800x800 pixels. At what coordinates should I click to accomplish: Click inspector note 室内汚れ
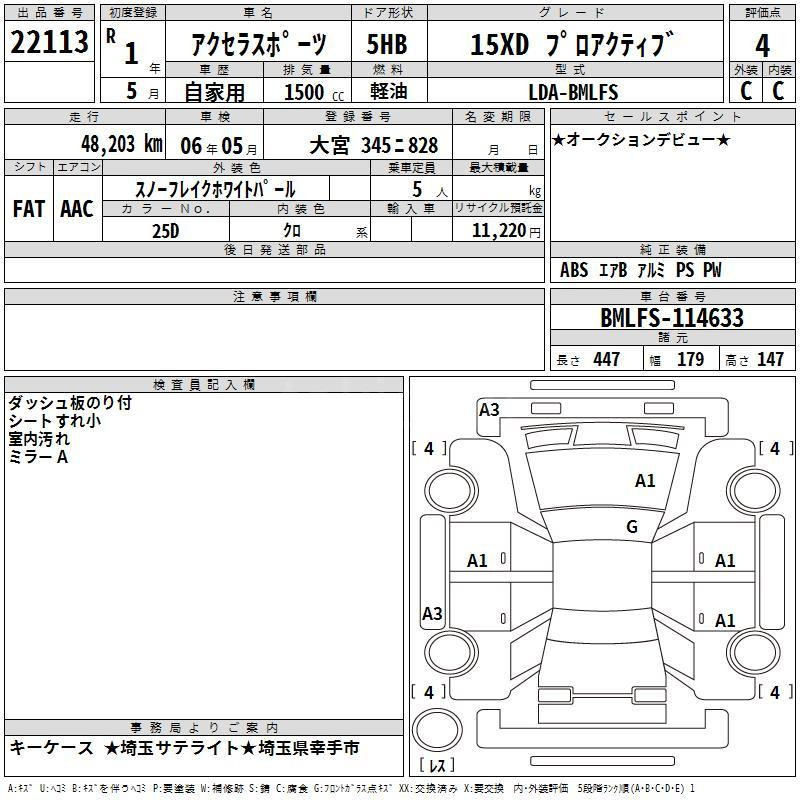(x=39, y=438)
